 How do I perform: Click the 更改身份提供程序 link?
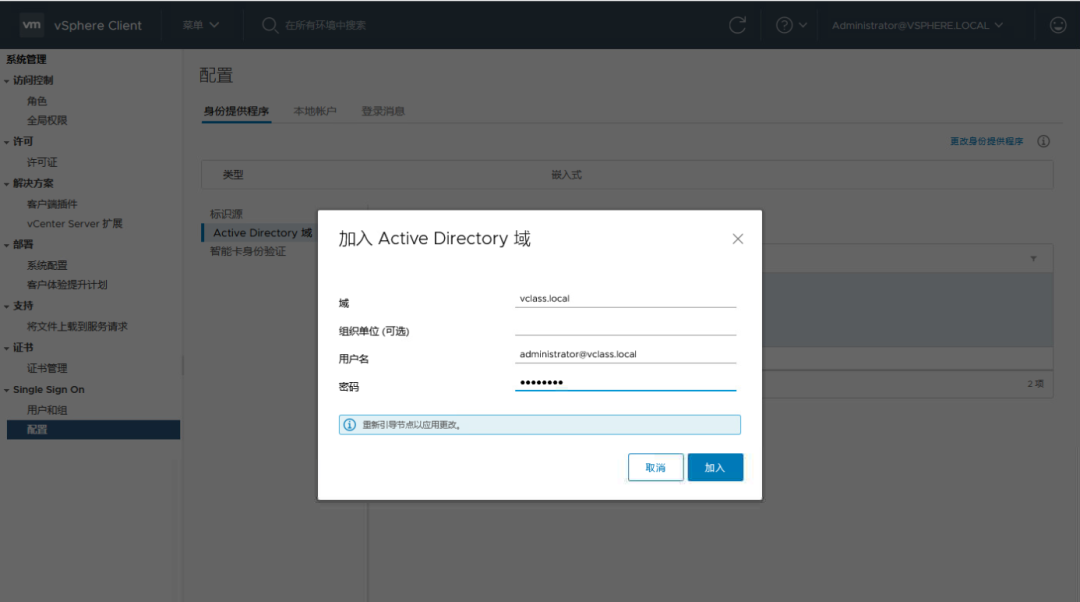[x=986, y=142]
